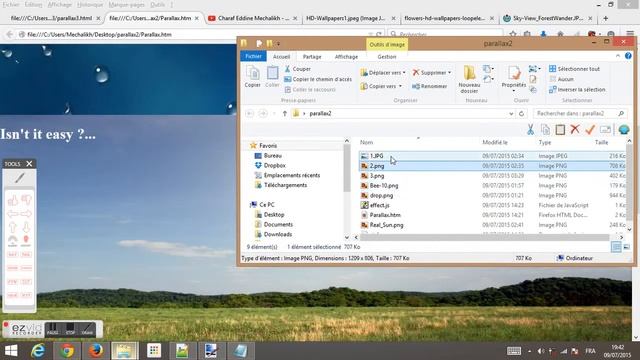
Task: Open Emplacements récents in the navigation pane
Action: (x=287, y=175)
